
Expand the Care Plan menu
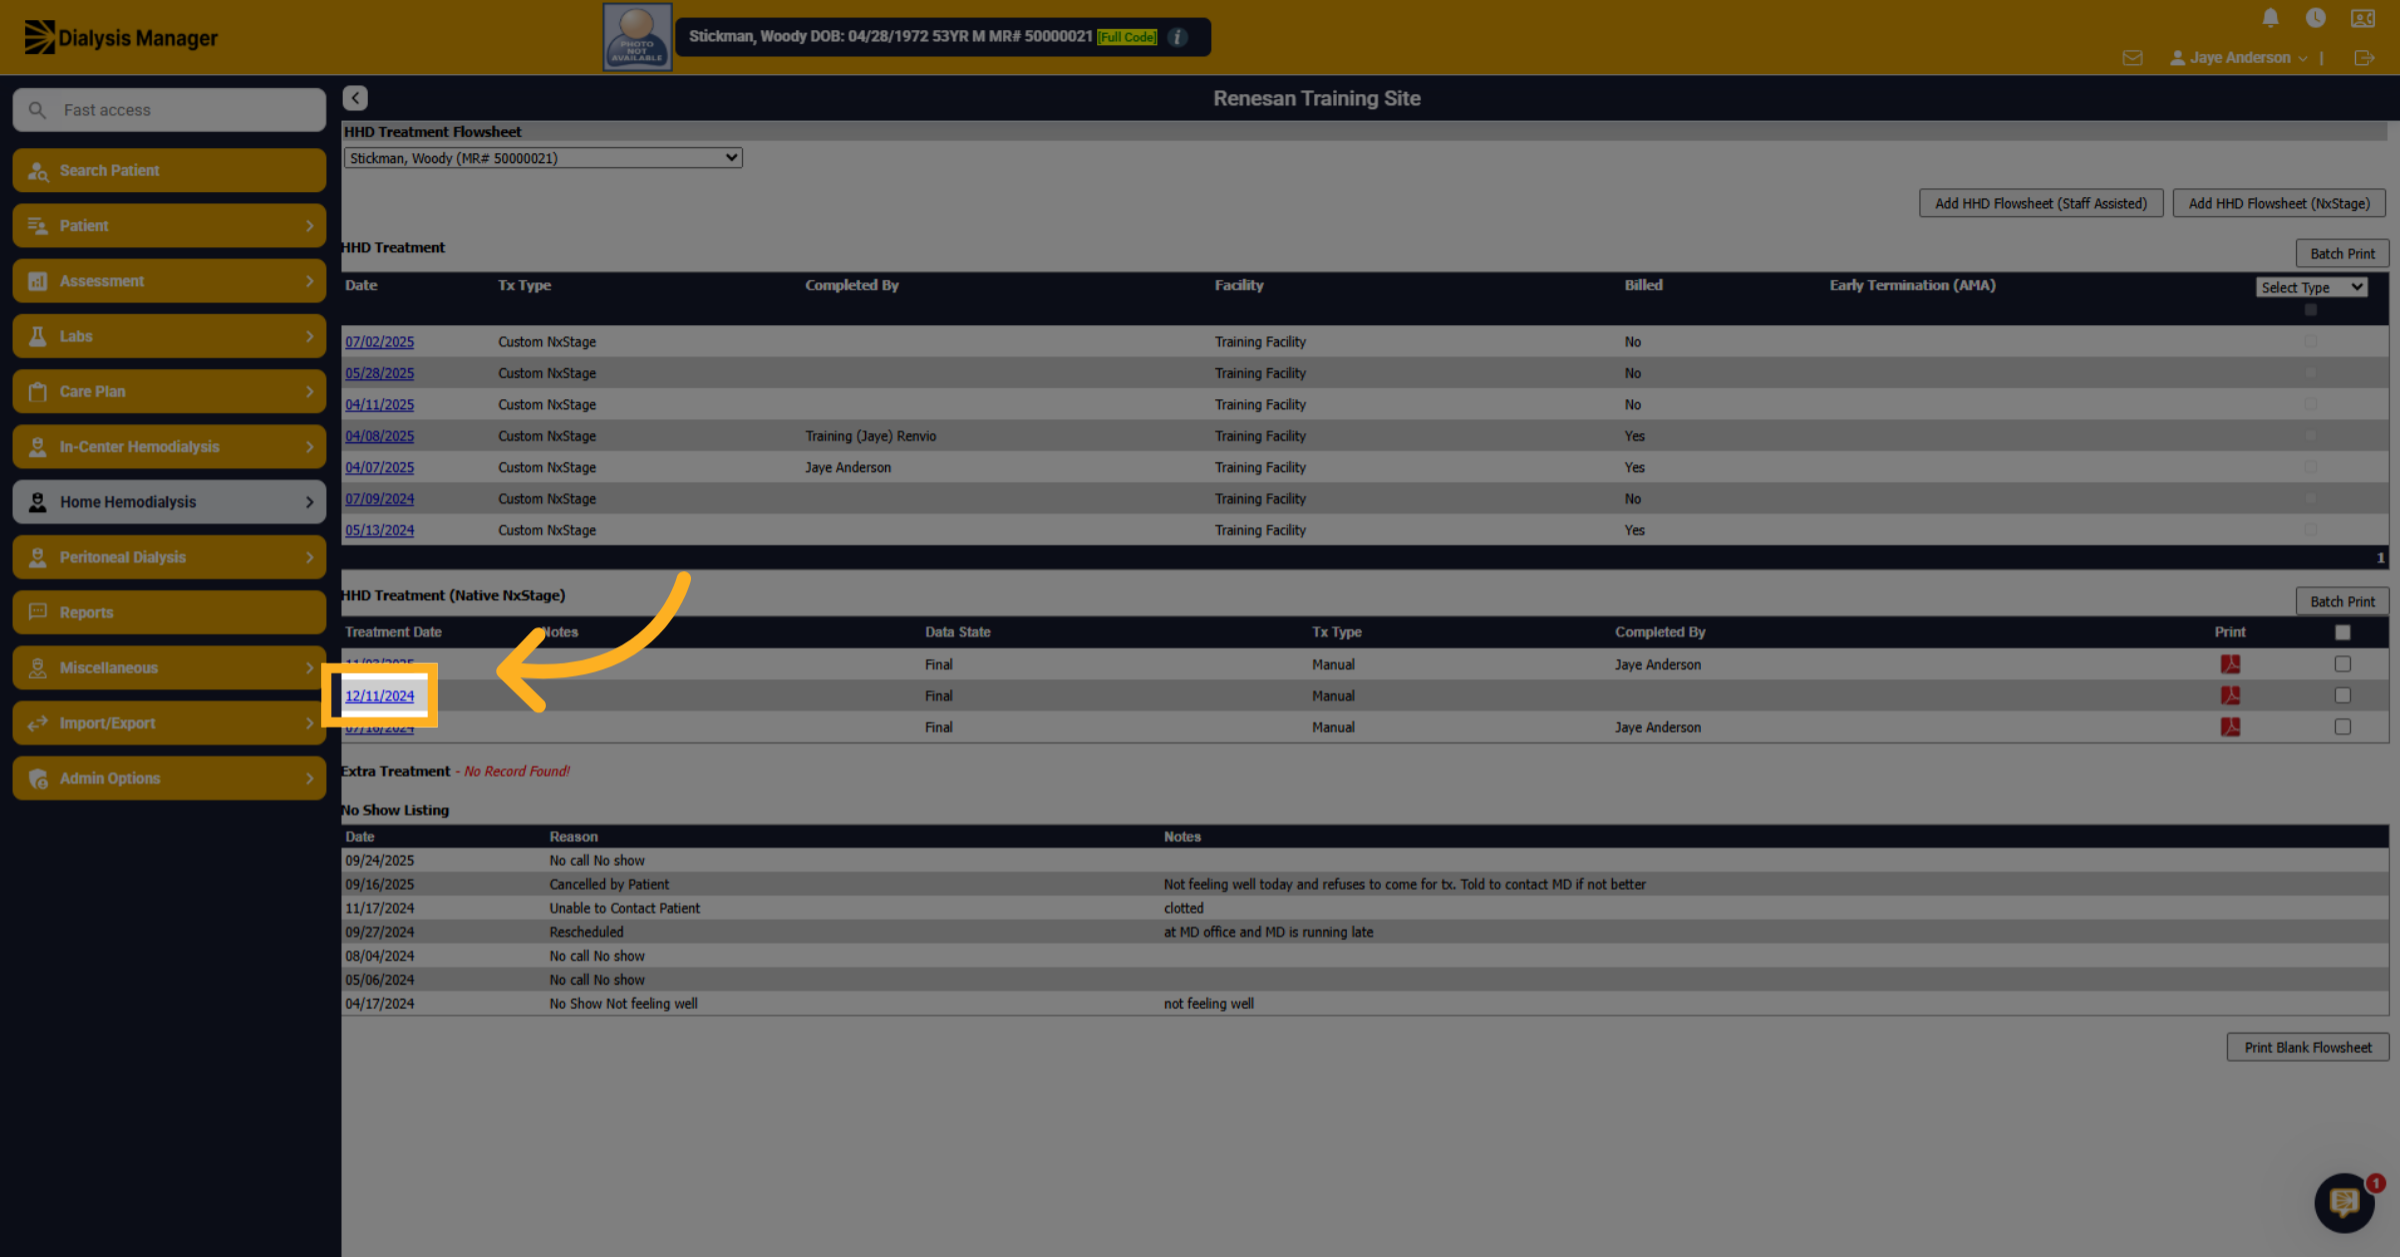[x=169, y=391]
